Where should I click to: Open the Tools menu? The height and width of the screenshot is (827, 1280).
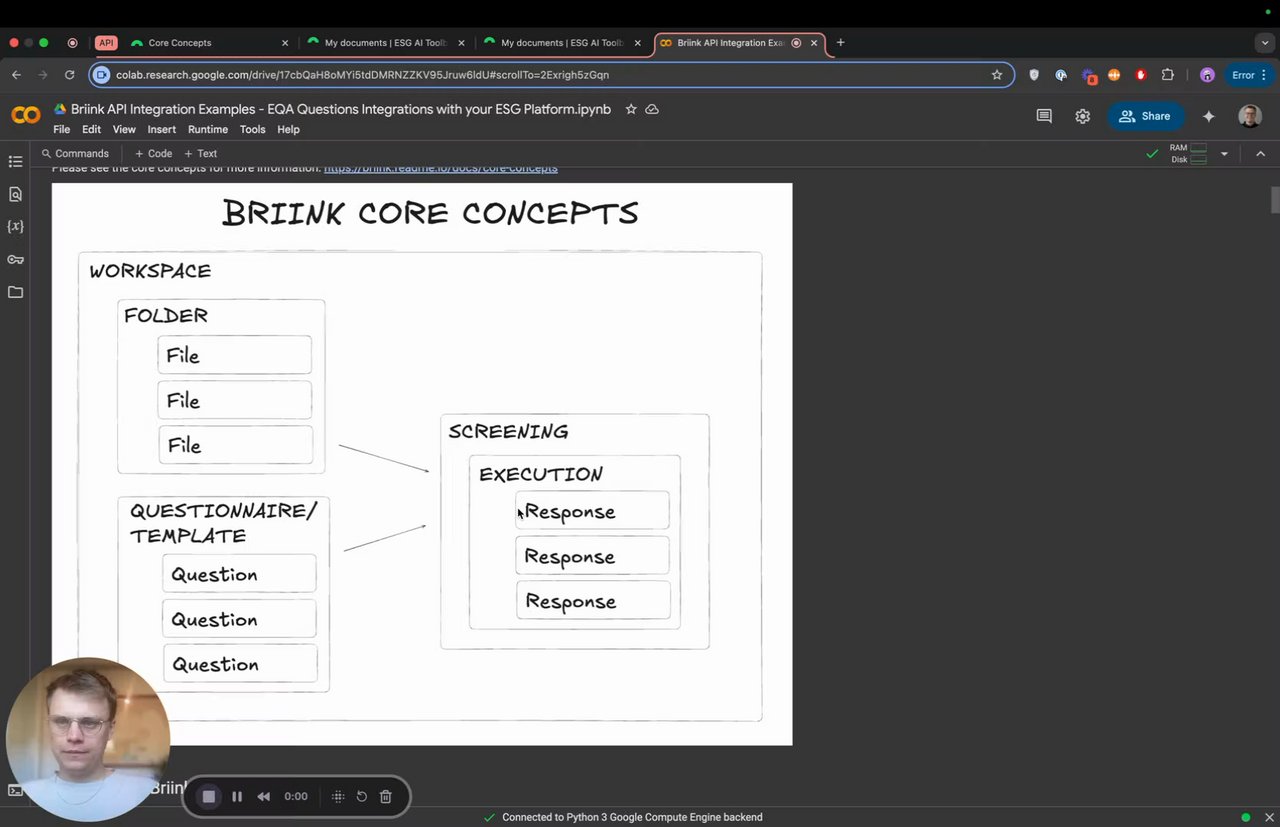point(252,129)
